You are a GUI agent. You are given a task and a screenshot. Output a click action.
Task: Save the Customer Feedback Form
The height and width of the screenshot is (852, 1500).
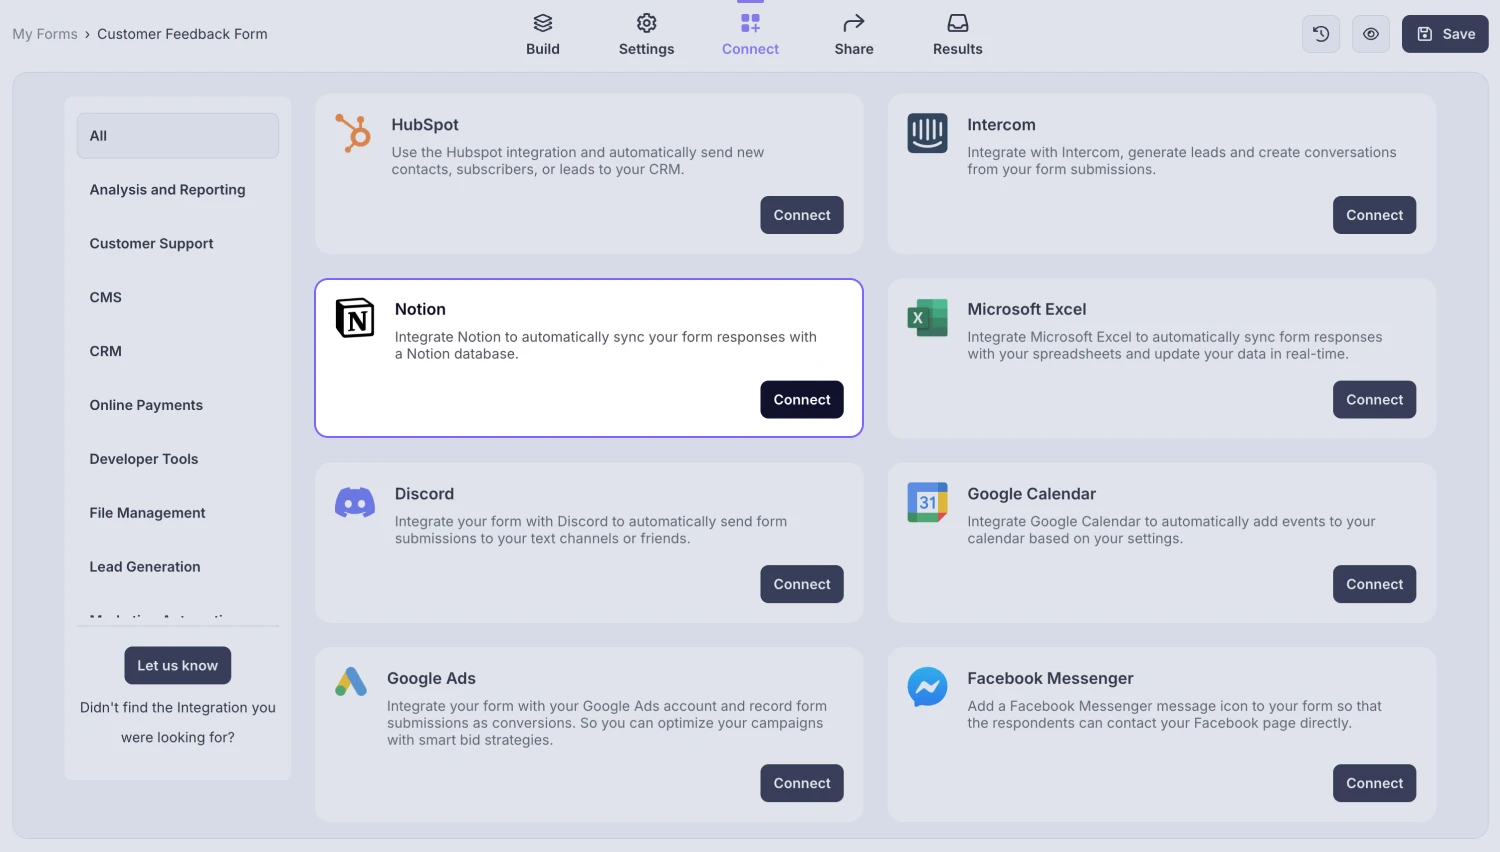click(1444, 33)
